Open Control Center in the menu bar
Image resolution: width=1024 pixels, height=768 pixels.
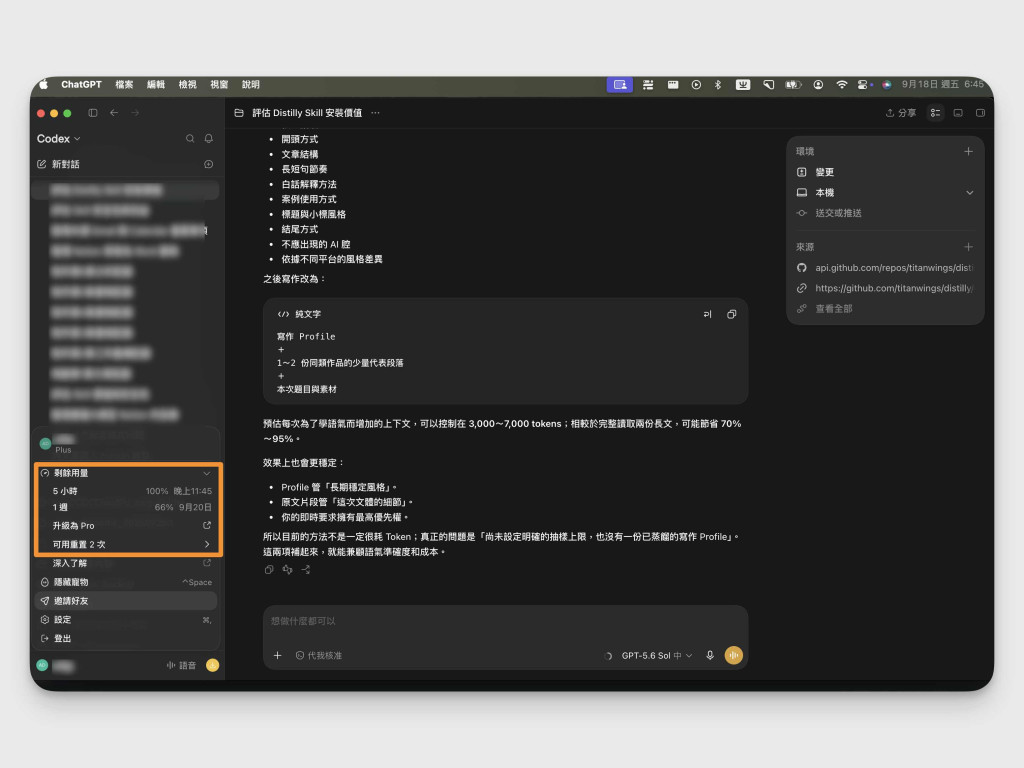click(863, 85)
